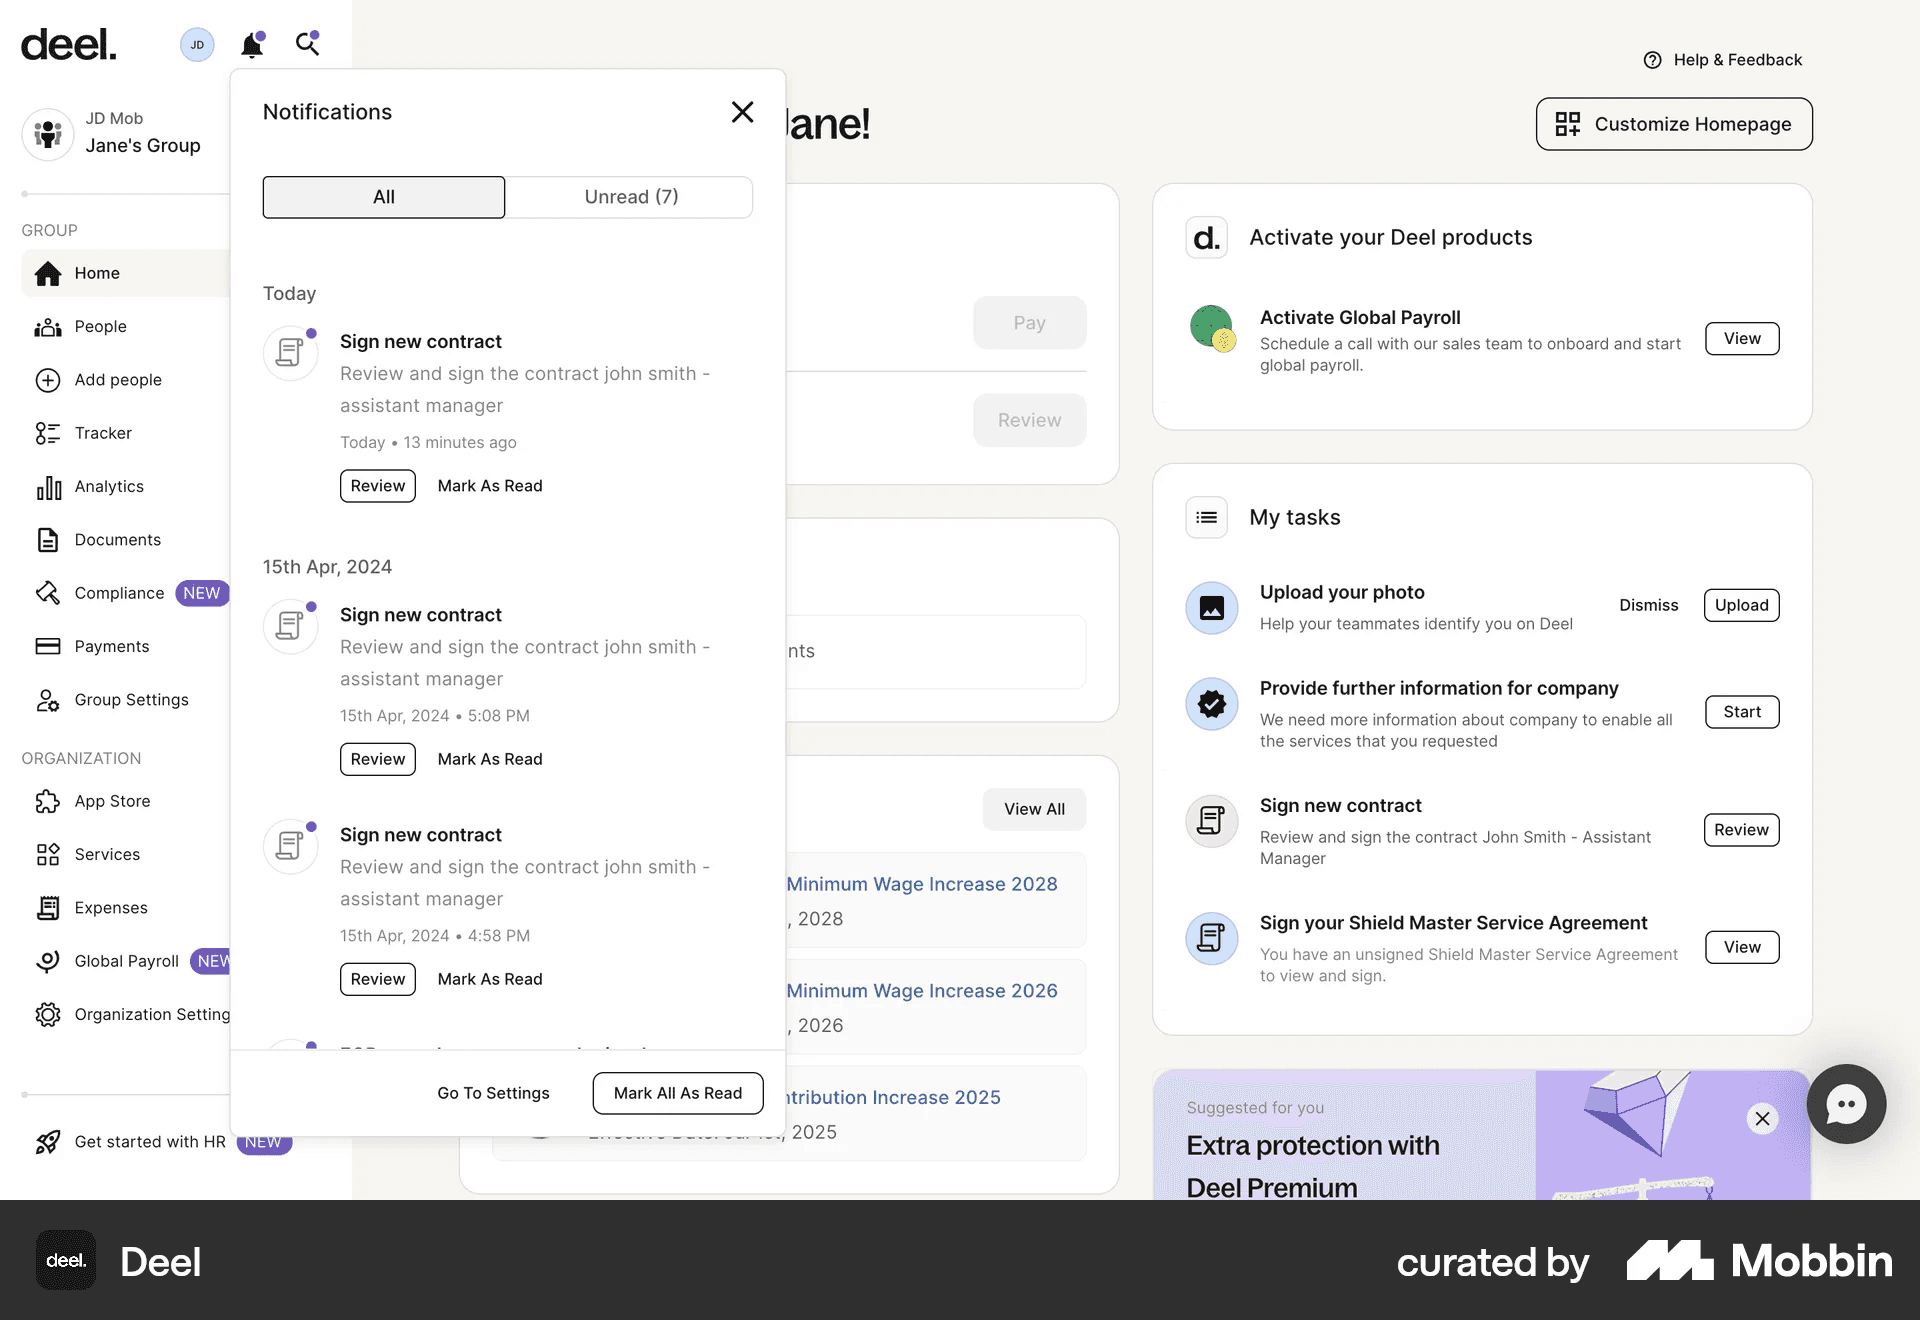Click the Deel products 'd.' icon
1920x1320 pixels.
coord(1207,238)
